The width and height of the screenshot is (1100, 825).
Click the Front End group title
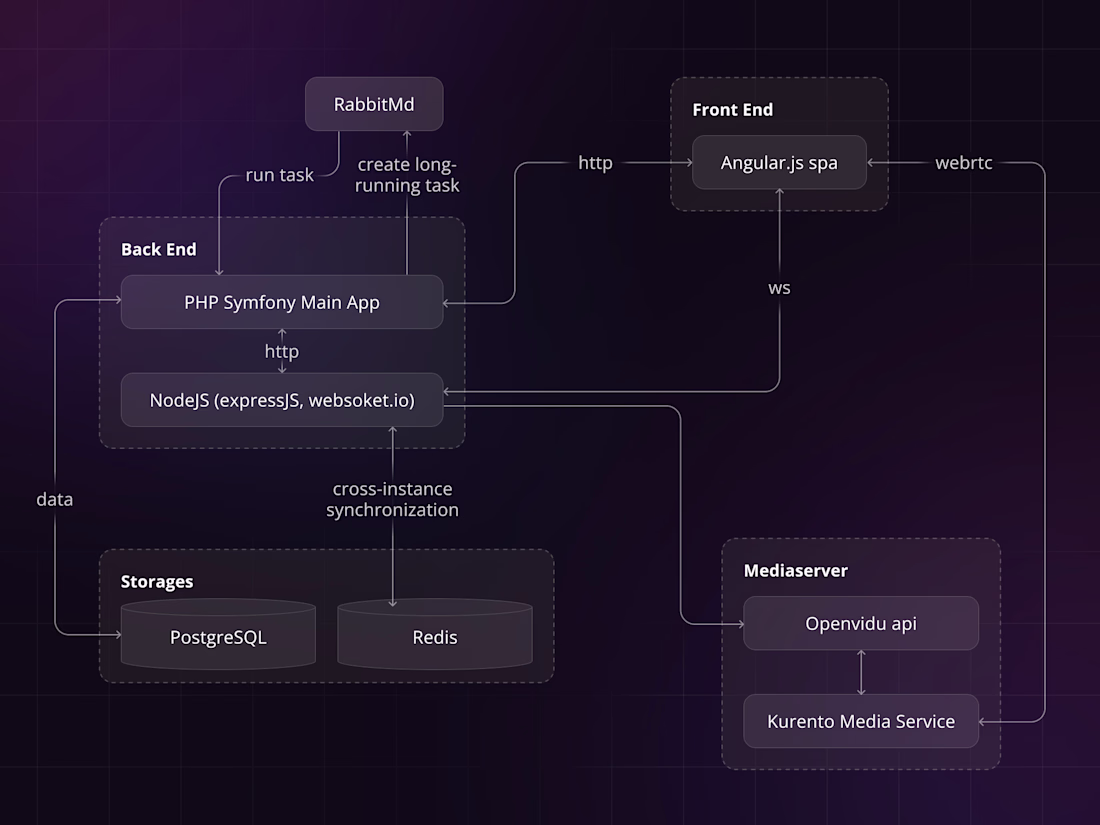coord(732,109)
